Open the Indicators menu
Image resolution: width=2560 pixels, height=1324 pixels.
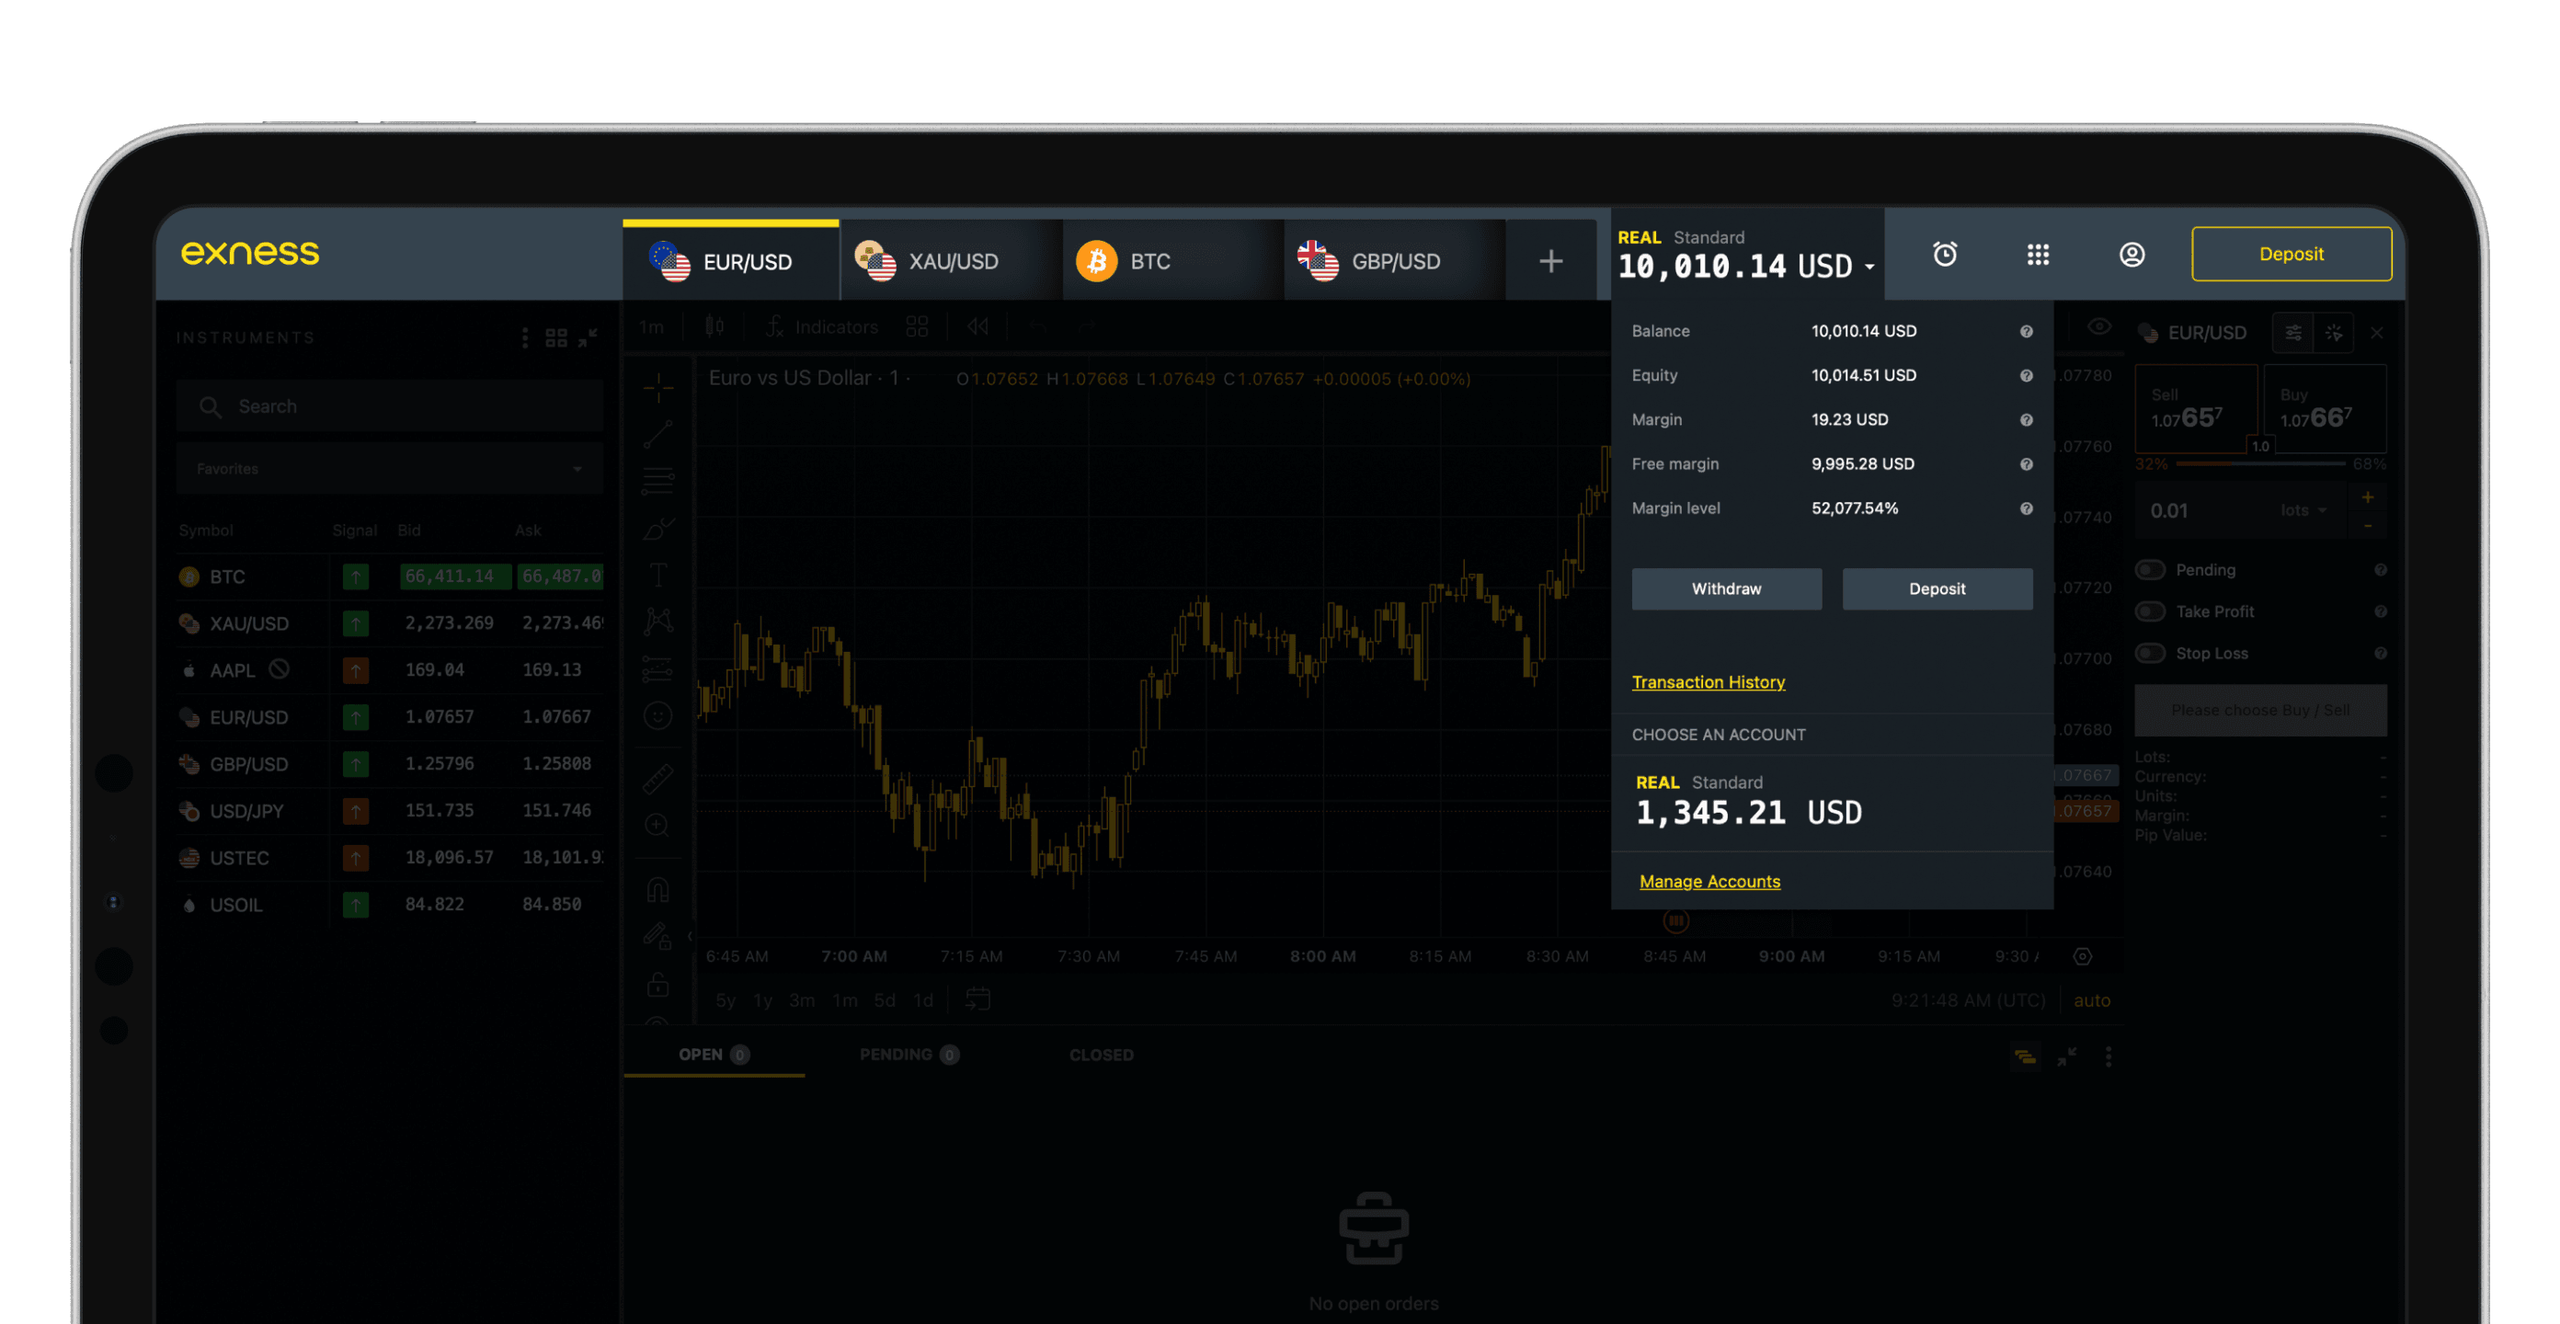[x=822, y=327]
